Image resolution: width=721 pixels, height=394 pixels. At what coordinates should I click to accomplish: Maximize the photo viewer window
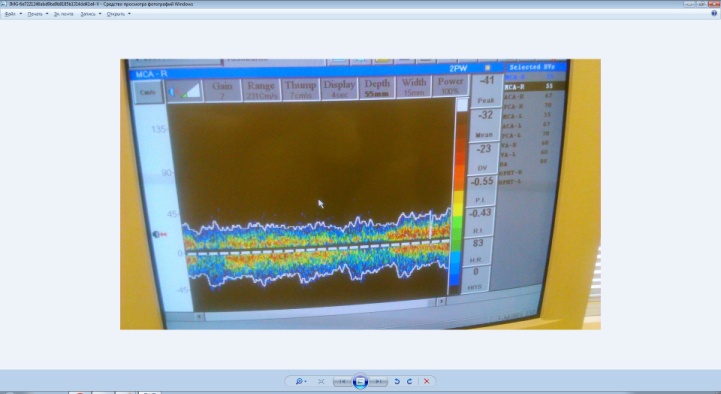[x=701, y=4]
